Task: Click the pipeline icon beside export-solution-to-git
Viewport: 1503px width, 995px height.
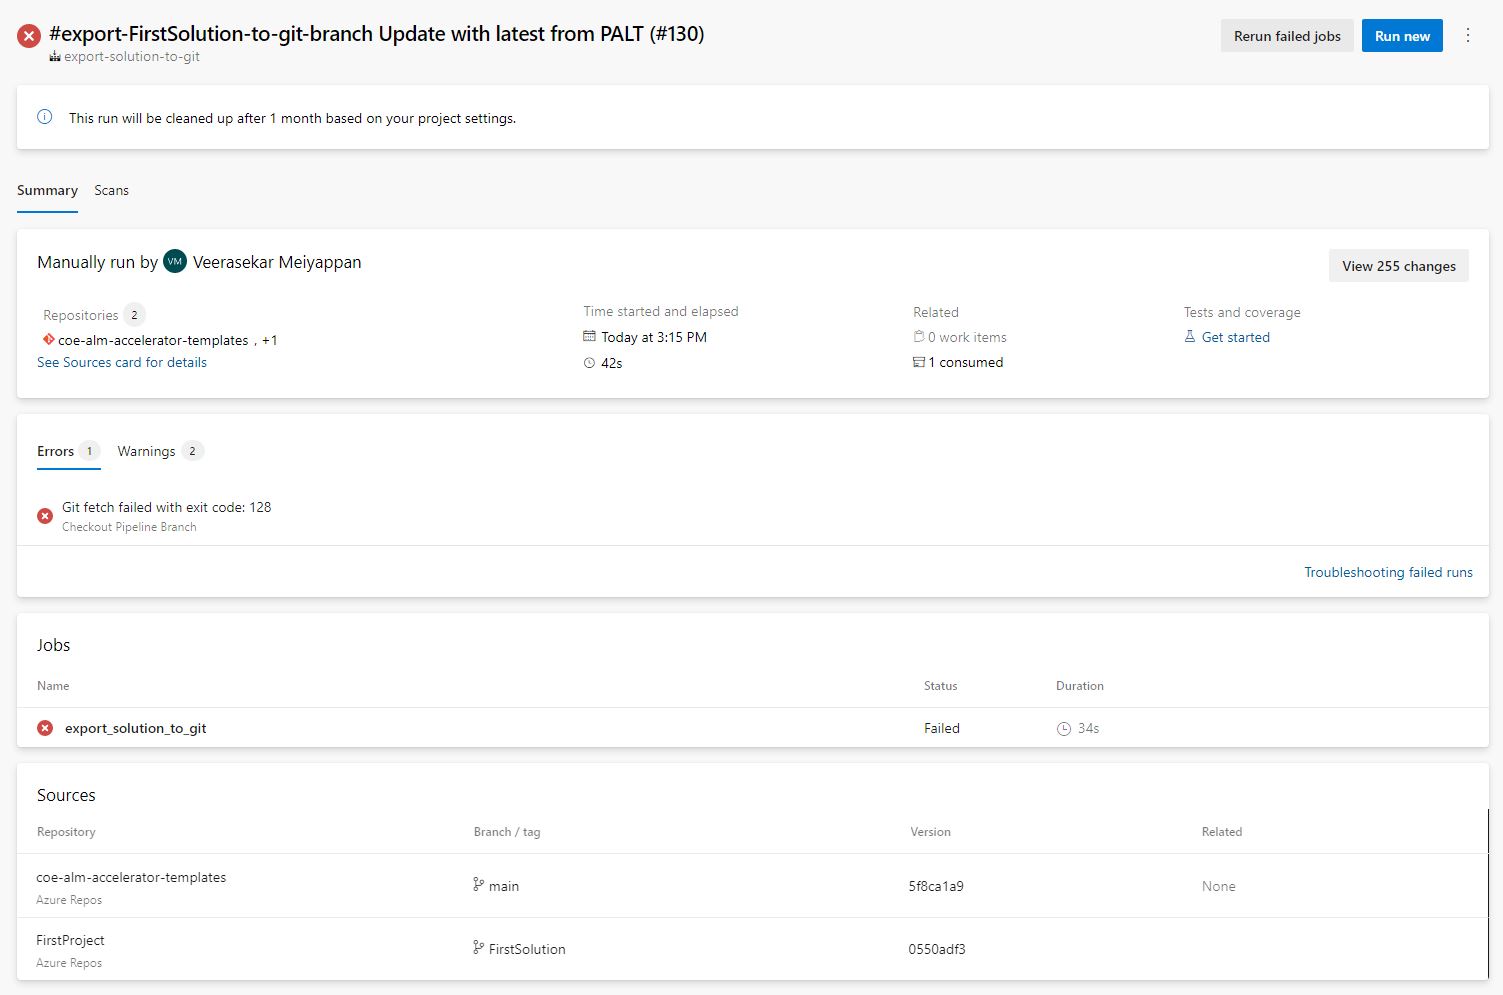Action: coord(54,57)
